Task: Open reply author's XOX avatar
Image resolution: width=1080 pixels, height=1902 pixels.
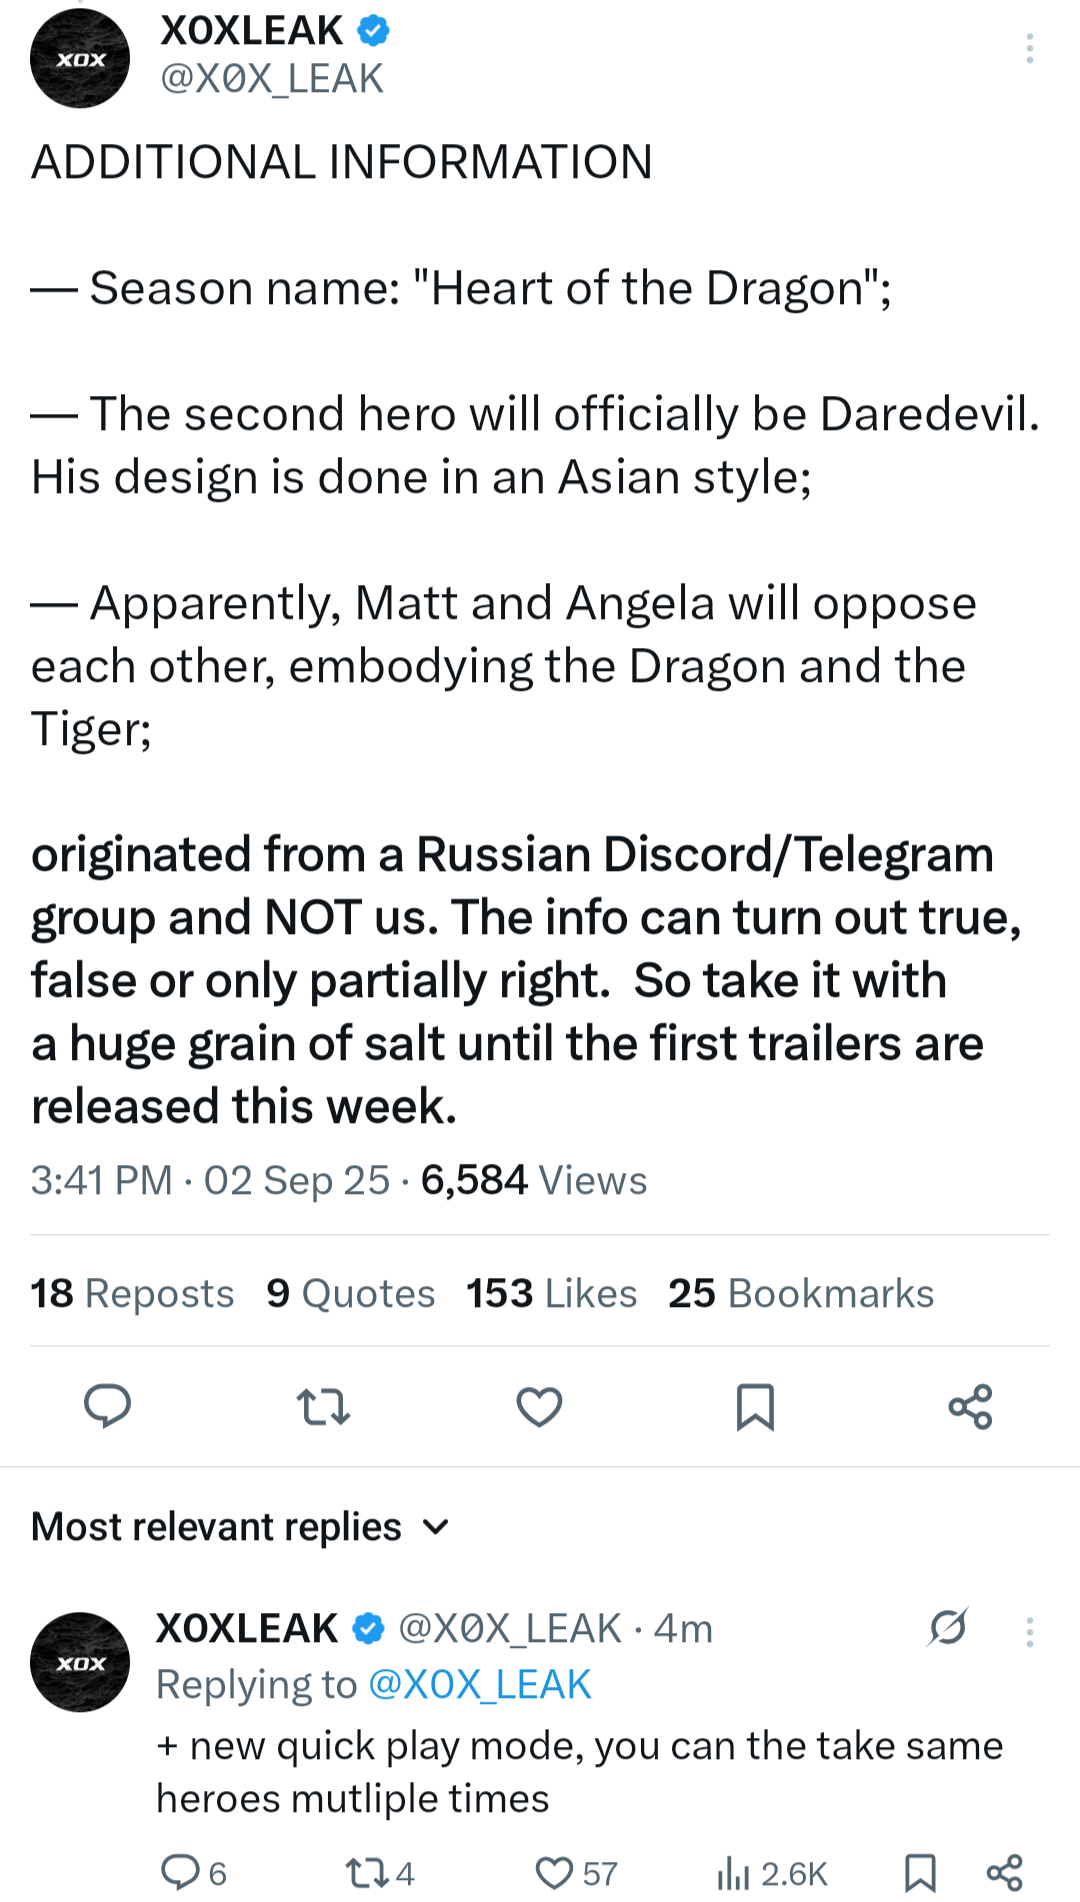Action: click(x=80, y=1662)
